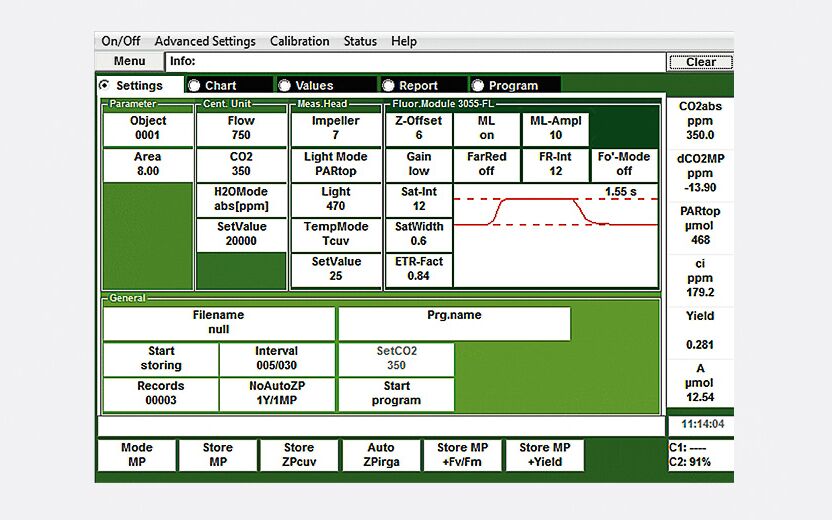
Task: Switch to the Values radio tab
Action: [x=327, y=85]
